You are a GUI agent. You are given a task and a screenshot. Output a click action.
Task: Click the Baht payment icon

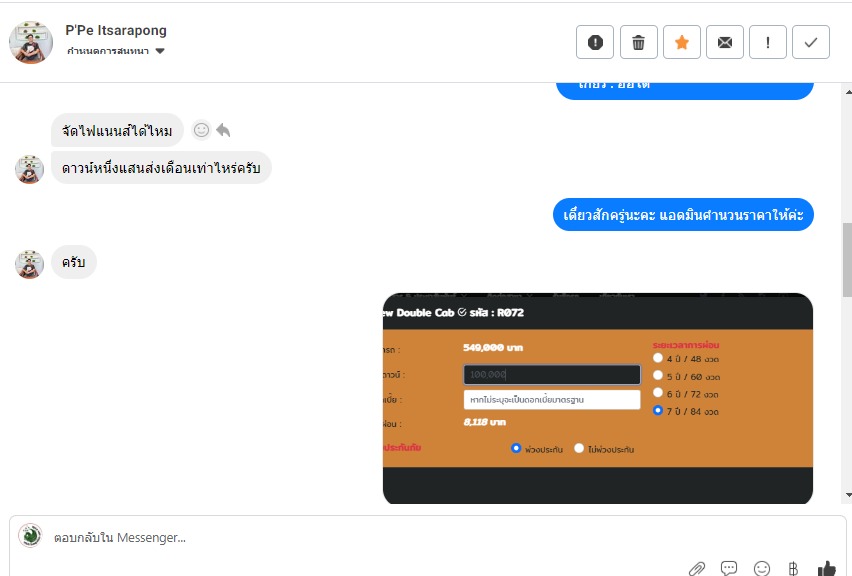point(793,568)
